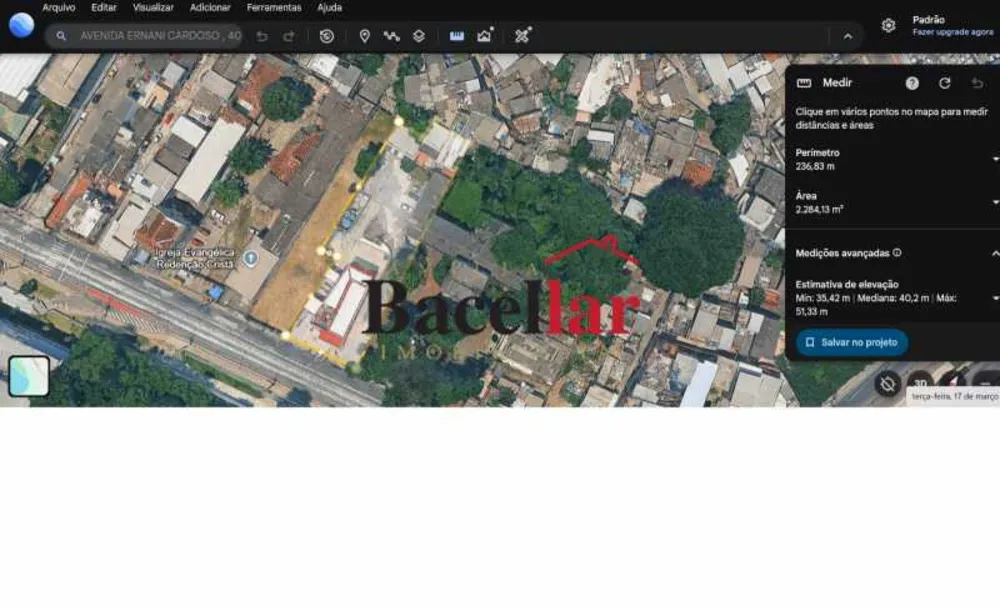This screenshot has height=606, width=1000.
Task: Click the Padrão account plan label
Action: click(x=929, y=20)
